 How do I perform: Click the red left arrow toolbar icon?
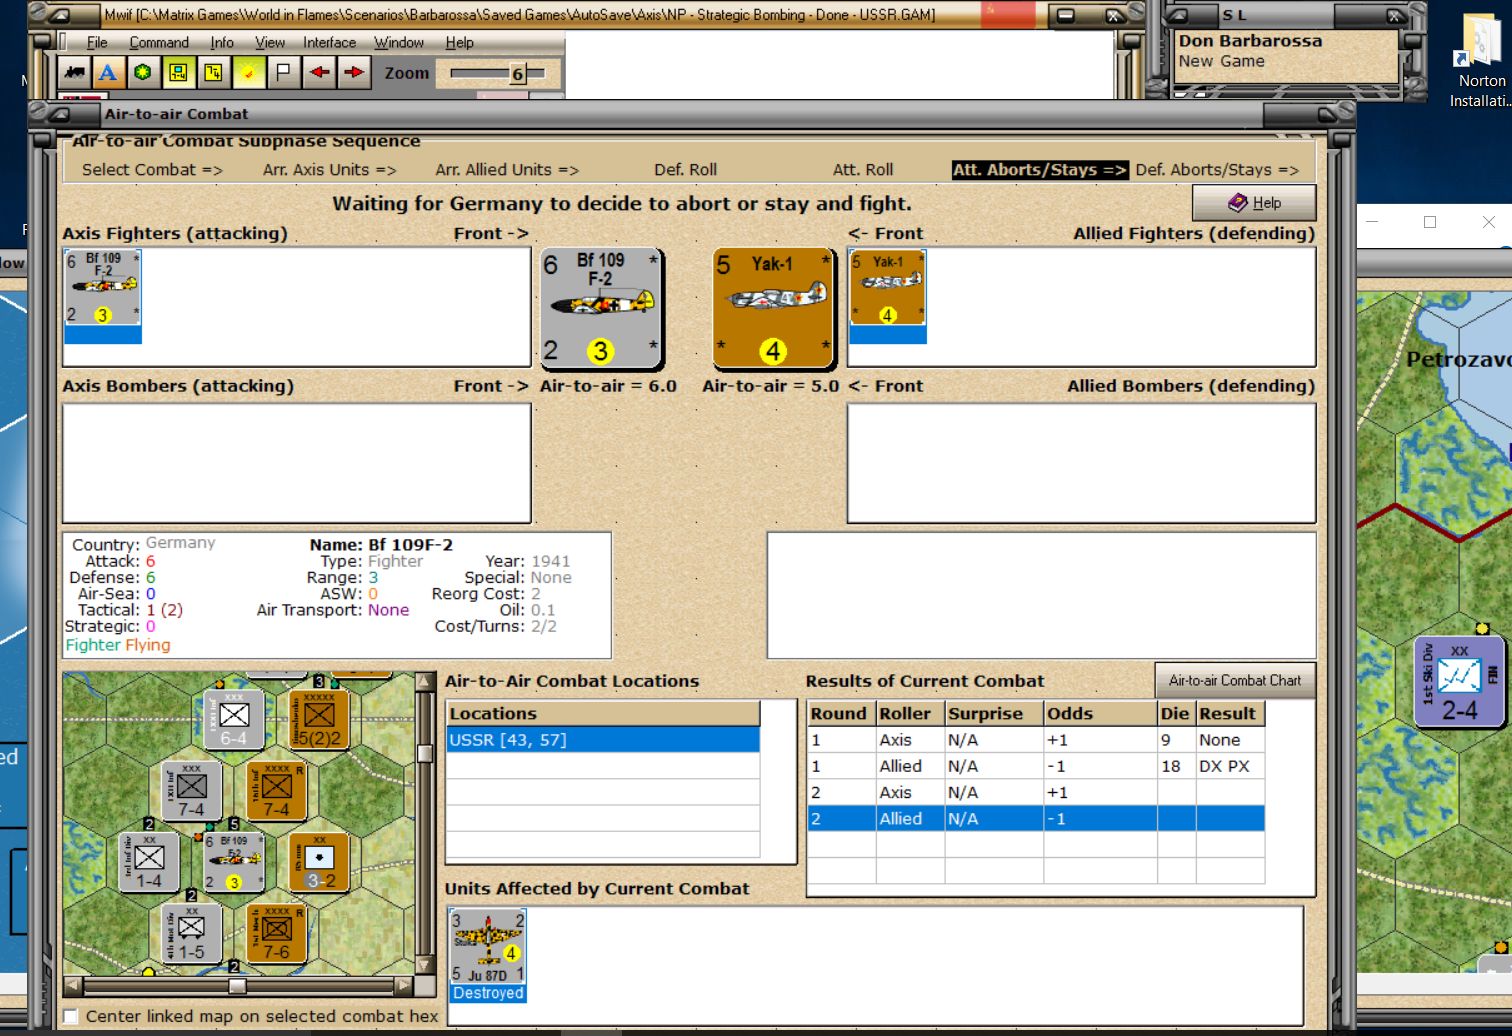click(319, 72)
